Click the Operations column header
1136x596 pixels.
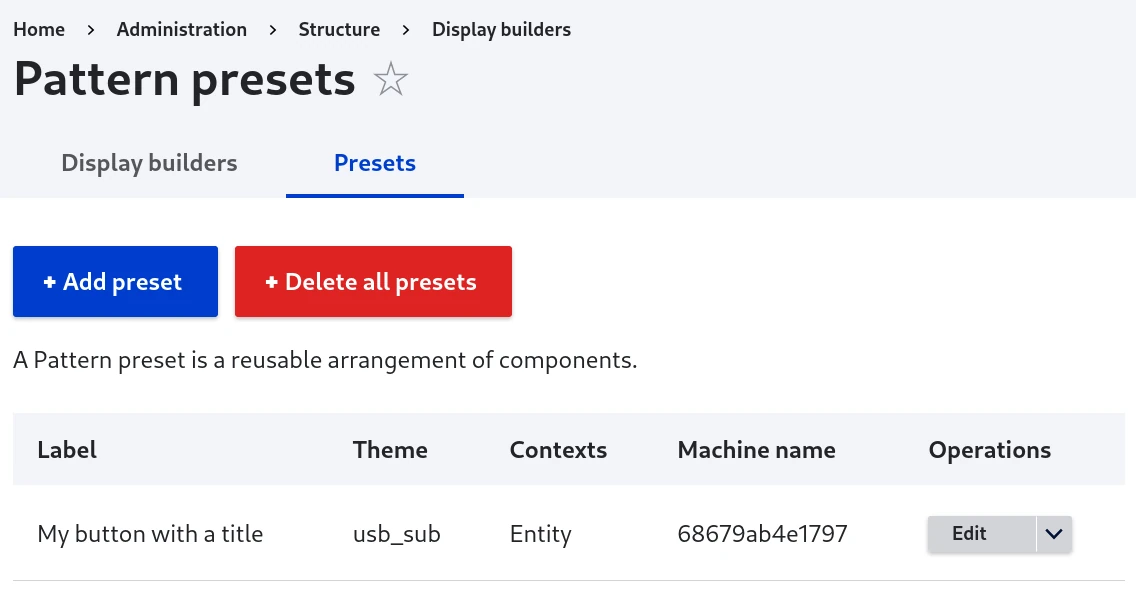pos(990,450)
